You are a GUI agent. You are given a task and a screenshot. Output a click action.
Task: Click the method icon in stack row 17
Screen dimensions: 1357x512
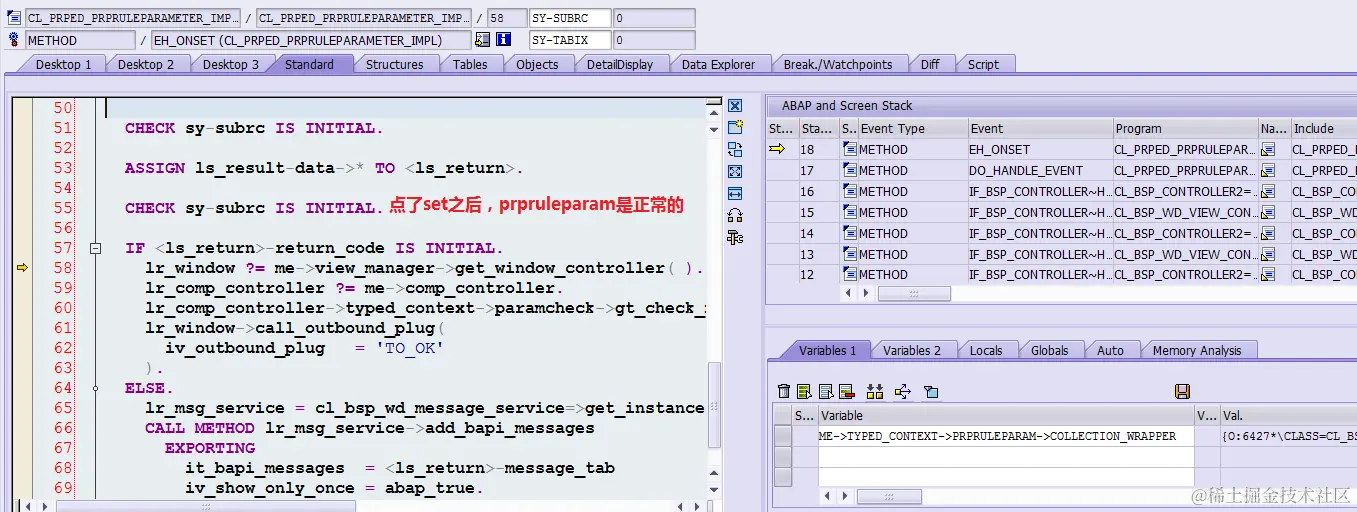click(x=850, y=171)
